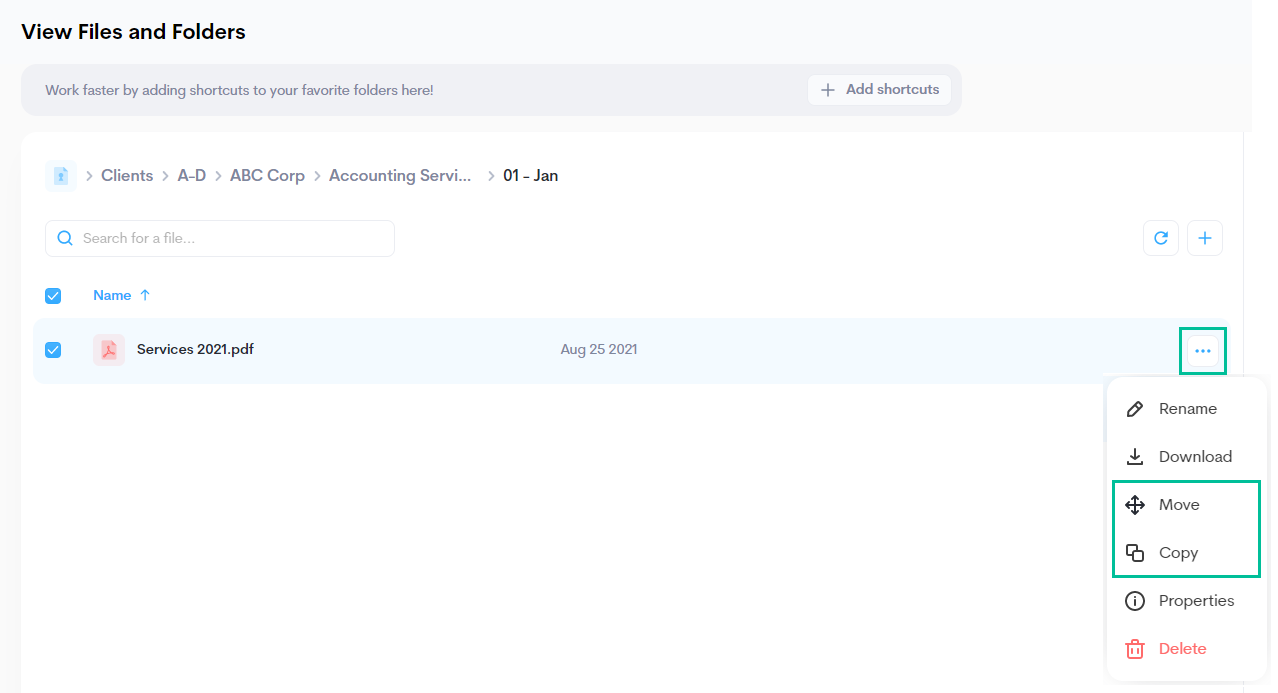The image size is (1278, 693).
Task: Uncheck the select-all checkbox in header
Action: coord(53,296)
